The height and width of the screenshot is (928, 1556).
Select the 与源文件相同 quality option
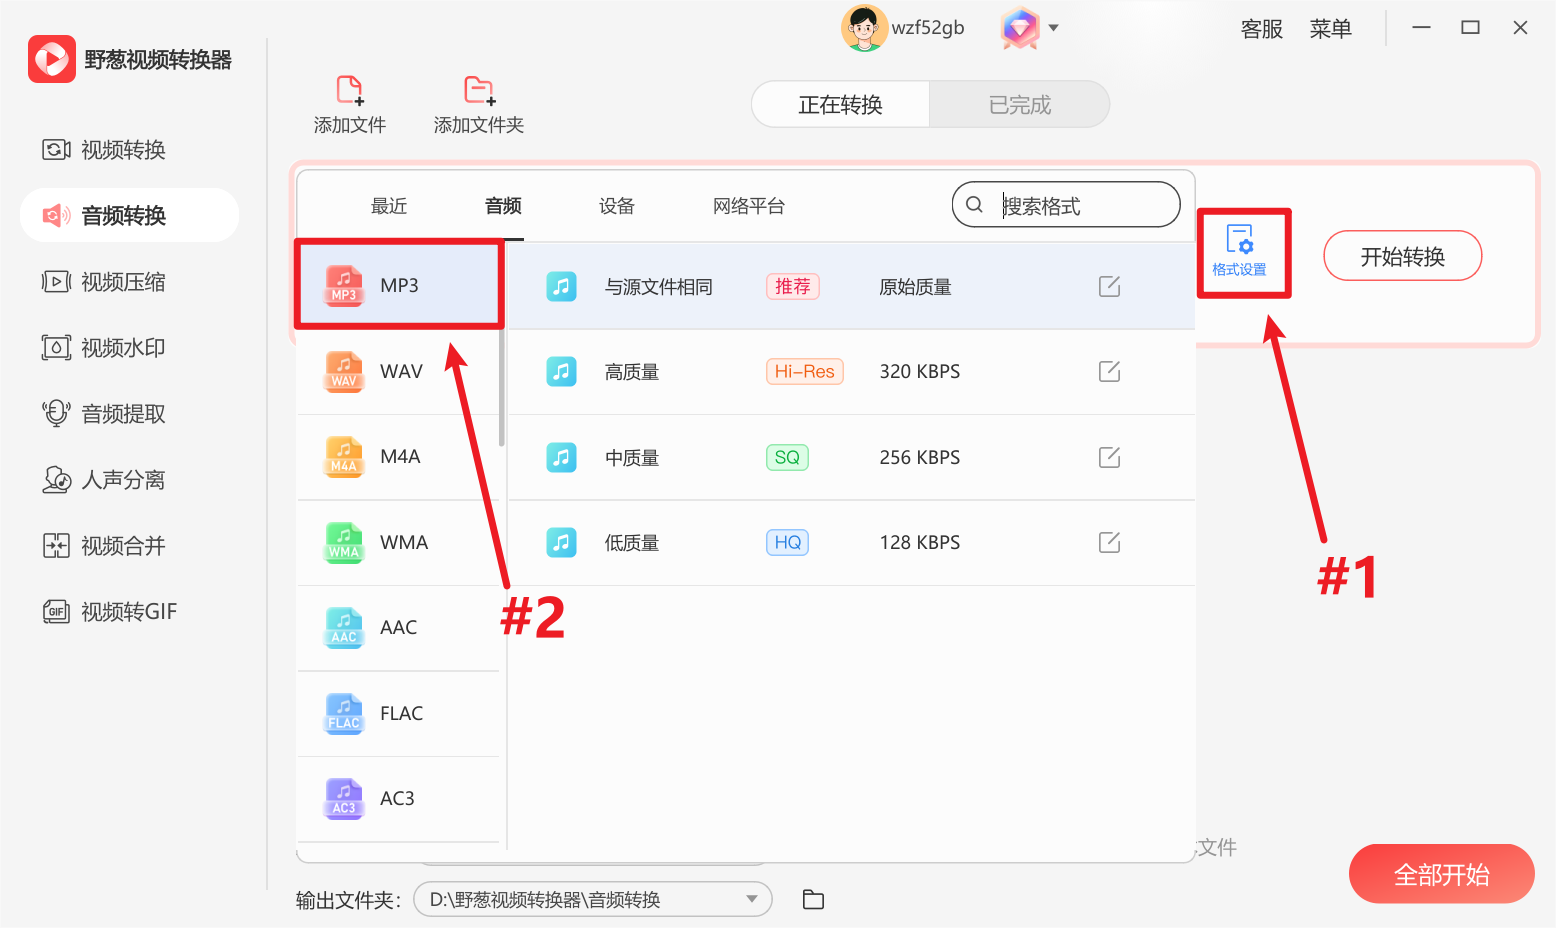(x=660, y=286)
